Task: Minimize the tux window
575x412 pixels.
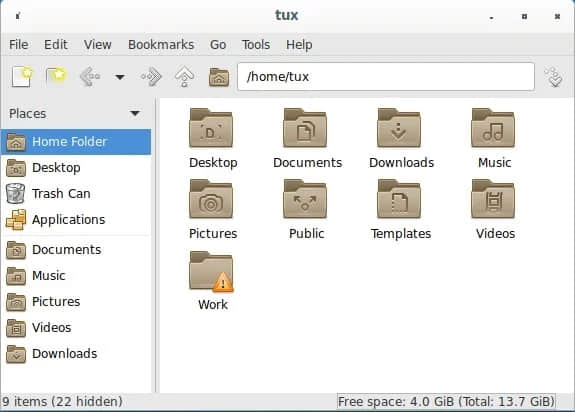Action: click(491, 17)
